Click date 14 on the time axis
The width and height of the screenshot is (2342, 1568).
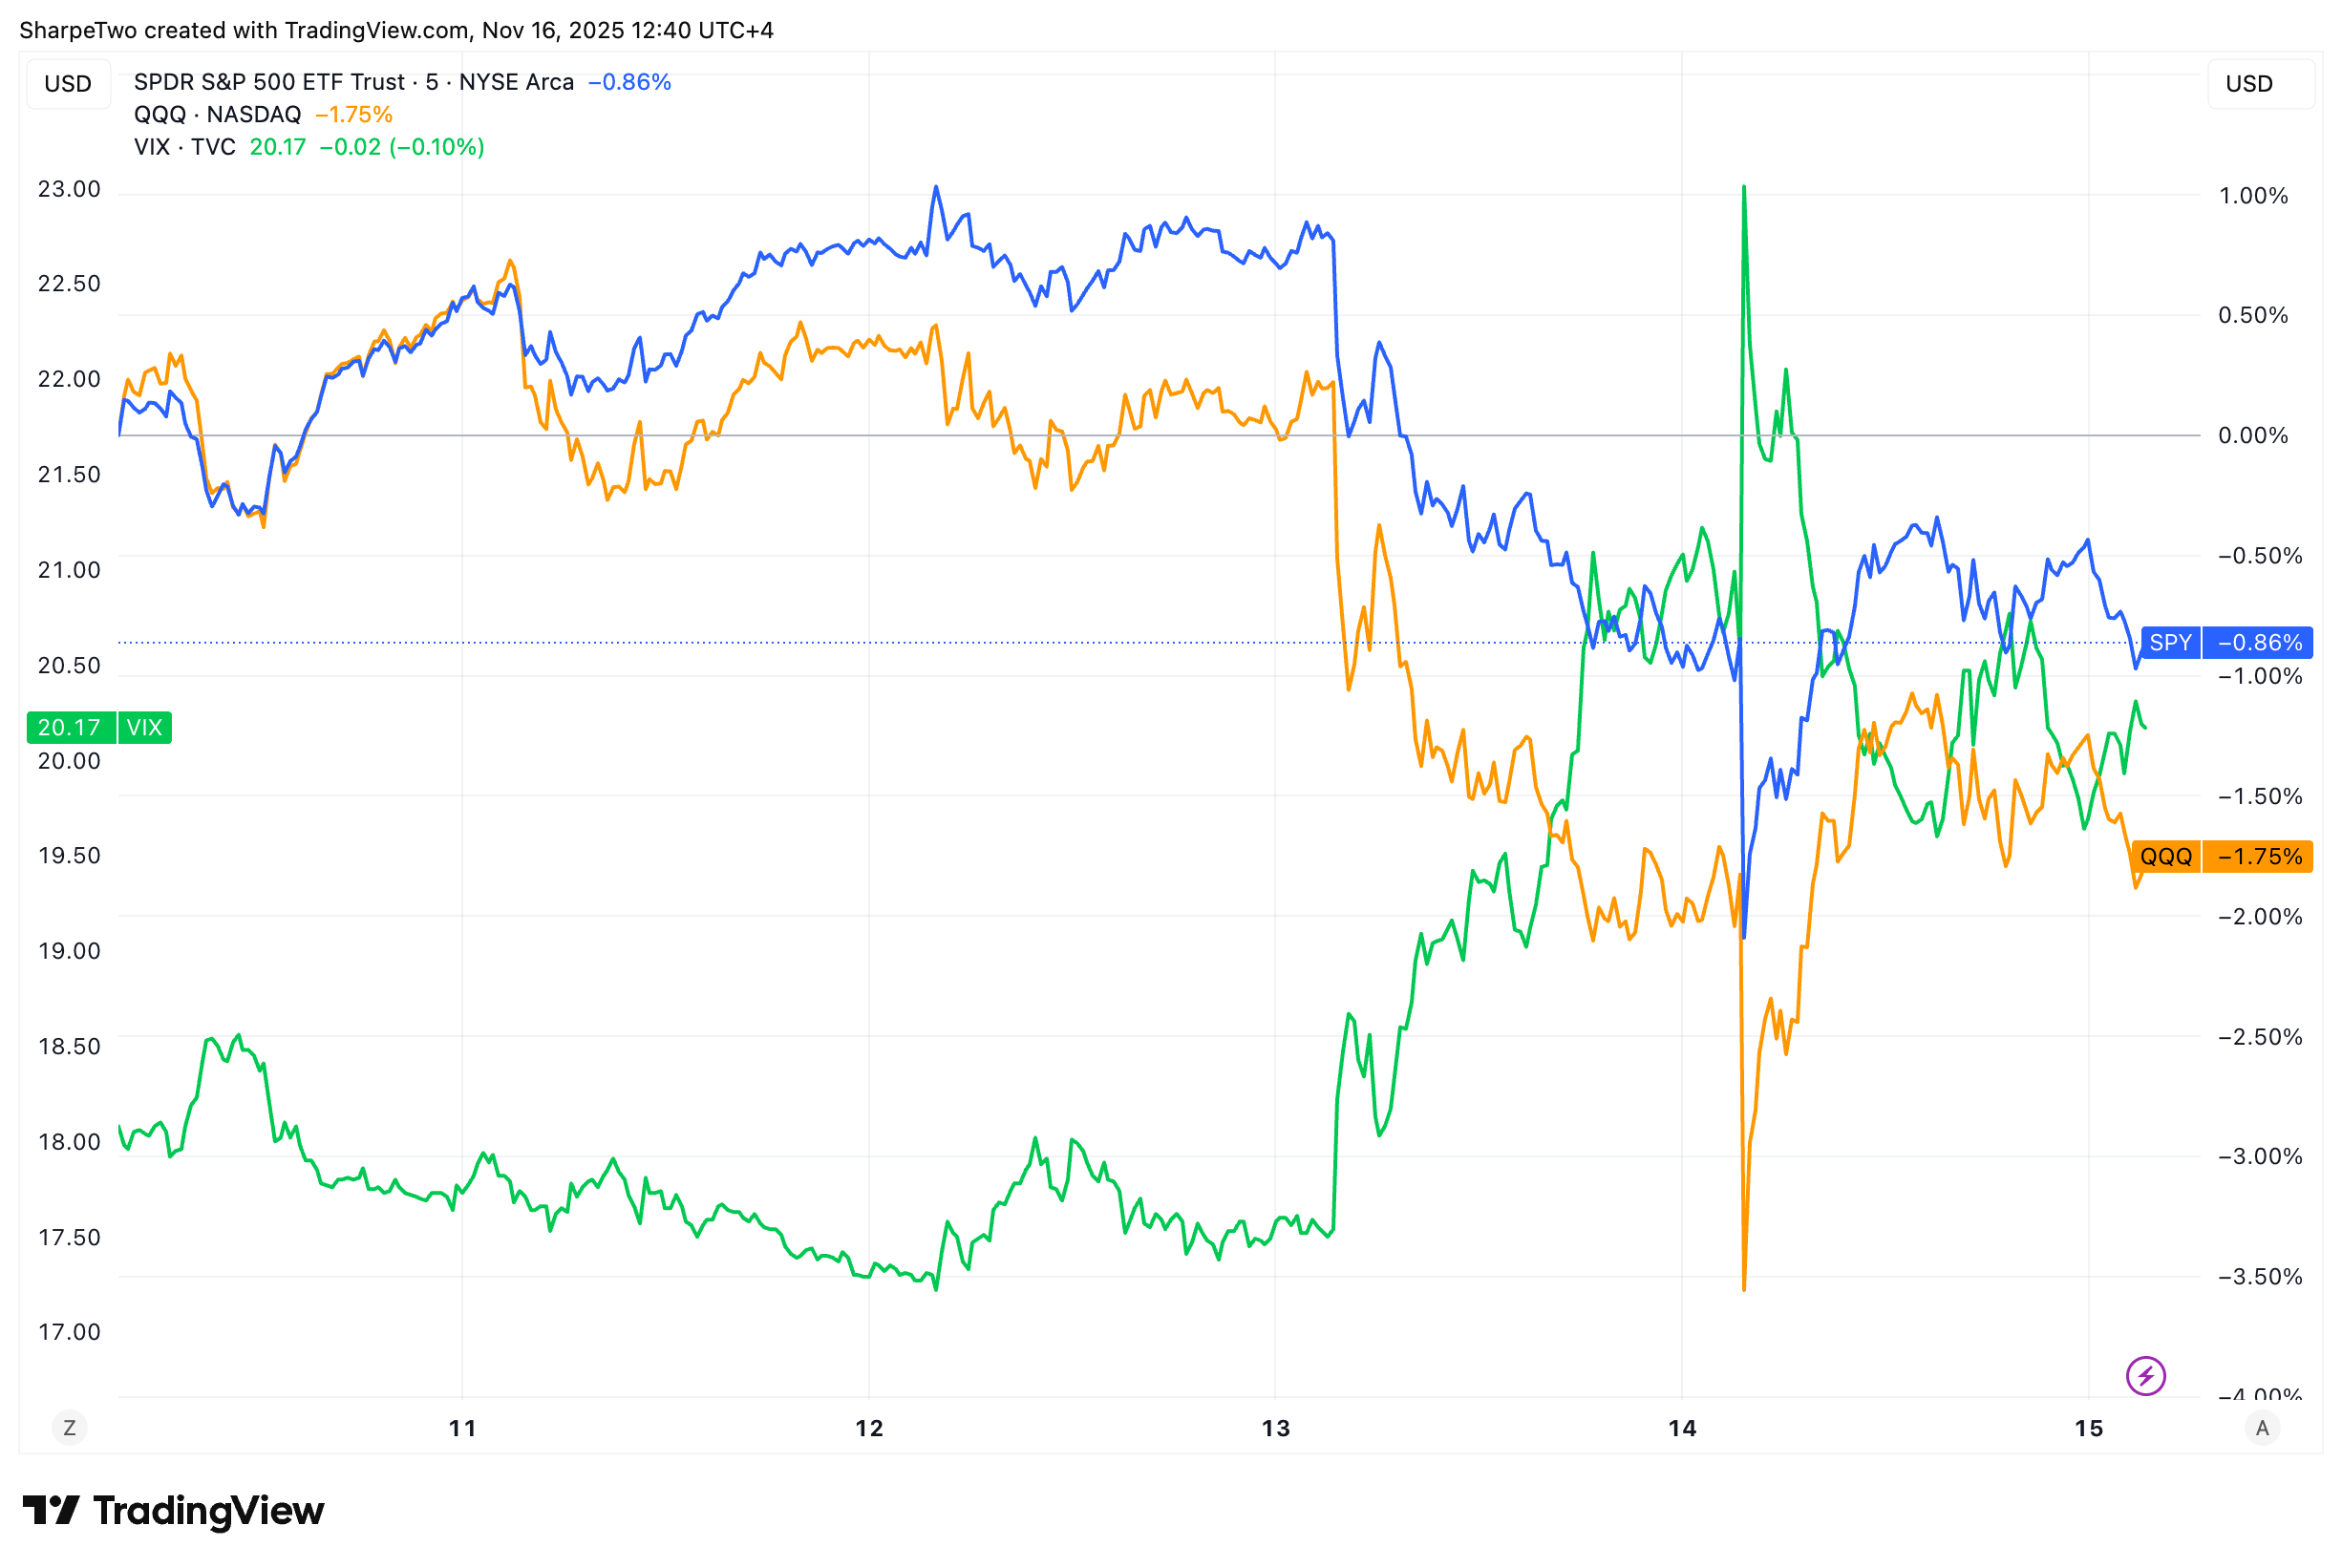(1682, 1428)
